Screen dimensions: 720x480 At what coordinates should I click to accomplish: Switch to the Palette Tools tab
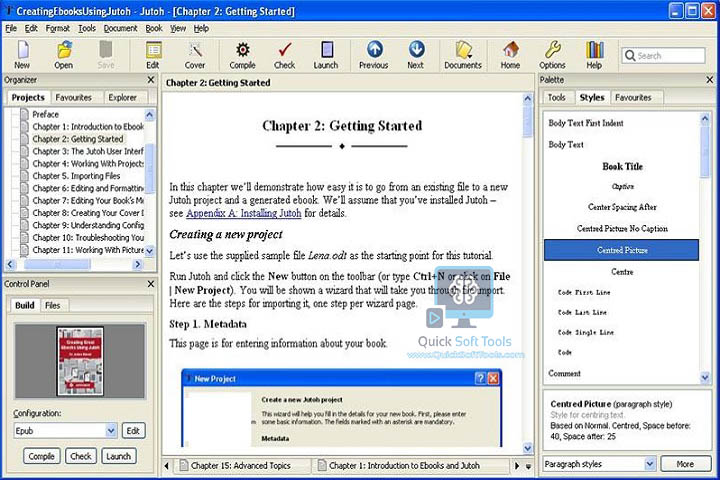pyautogui.click(x=557, y=97)
